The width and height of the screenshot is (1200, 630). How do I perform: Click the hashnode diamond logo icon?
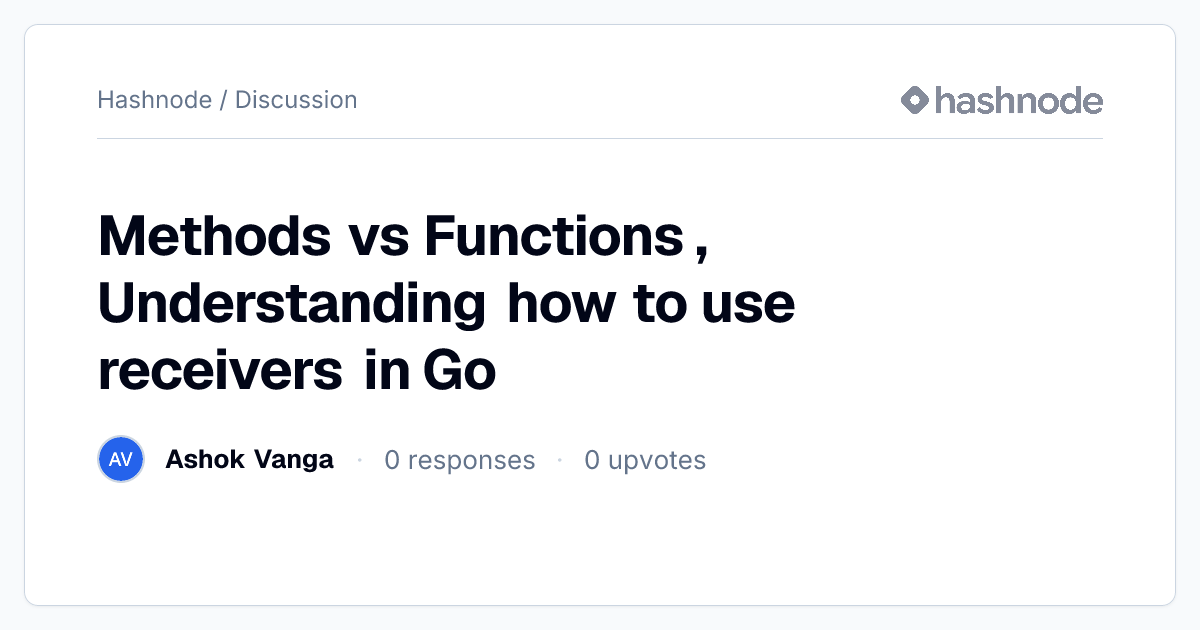pos(915,100)
